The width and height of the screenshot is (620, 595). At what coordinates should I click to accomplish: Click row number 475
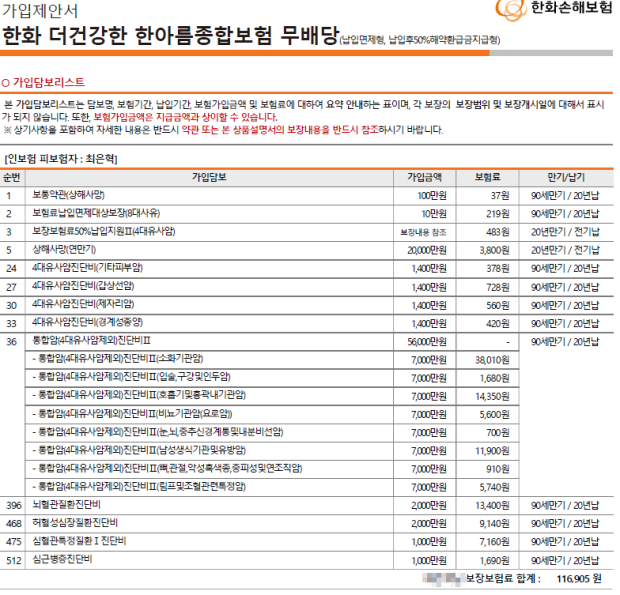(13, 542)
